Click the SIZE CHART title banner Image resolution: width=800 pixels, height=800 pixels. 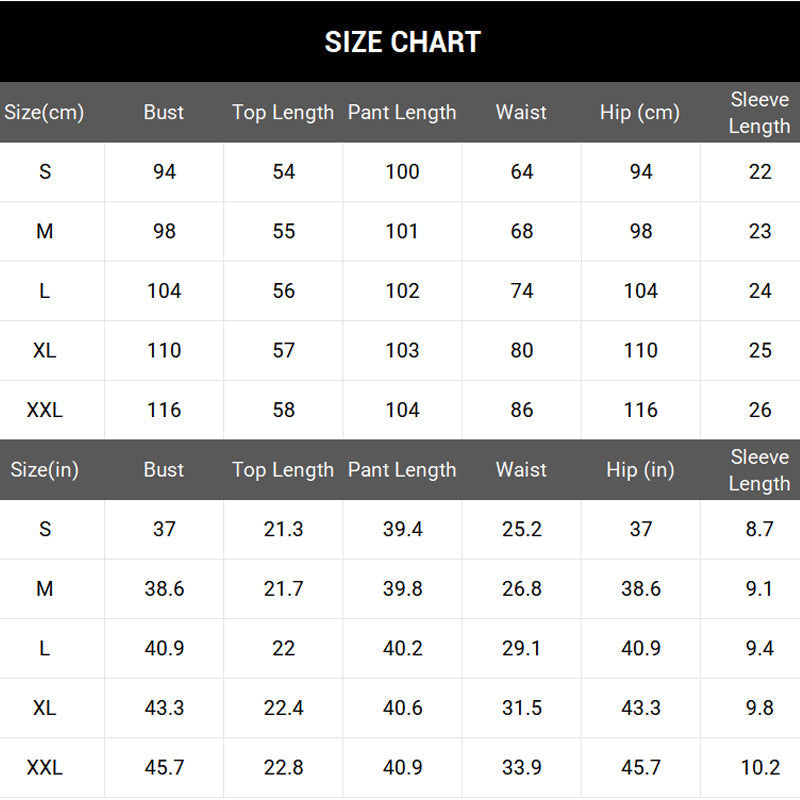(x=400, y=41)
